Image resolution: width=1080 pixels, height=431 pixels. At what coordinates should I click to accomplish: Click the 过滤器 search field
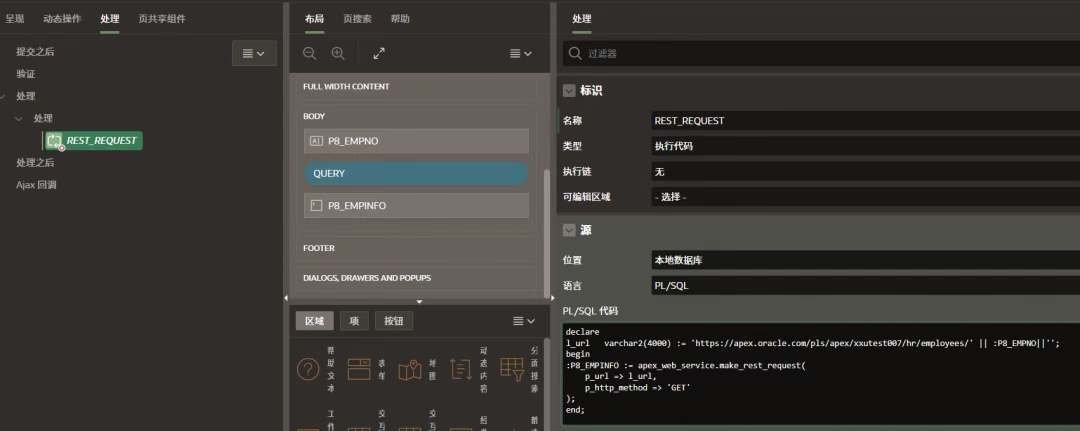click(821, 54)
